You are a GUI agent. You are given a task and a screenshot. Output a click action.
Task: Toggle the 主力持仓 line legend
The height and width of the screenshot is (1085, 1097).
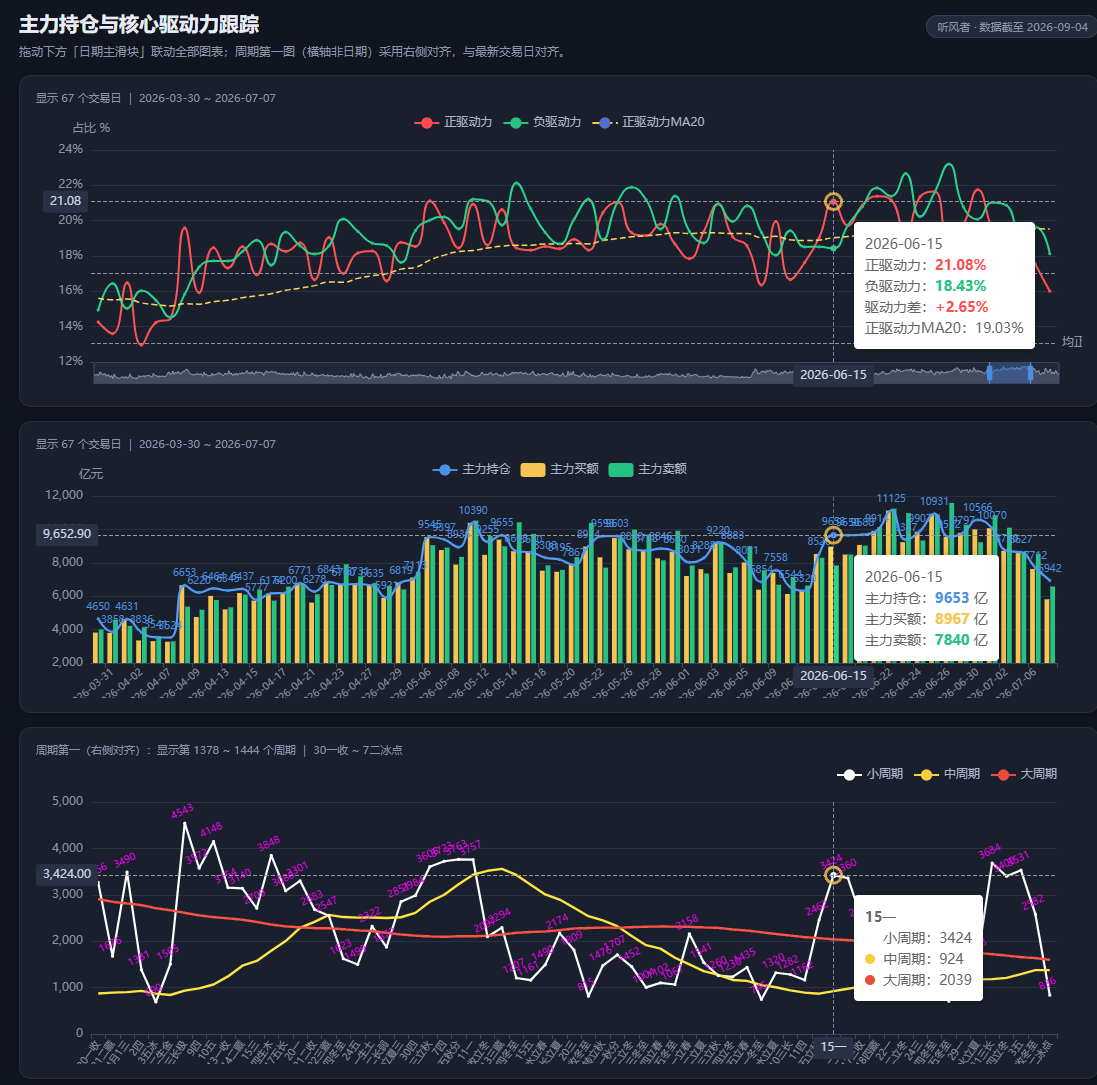[x=472, y=469]
